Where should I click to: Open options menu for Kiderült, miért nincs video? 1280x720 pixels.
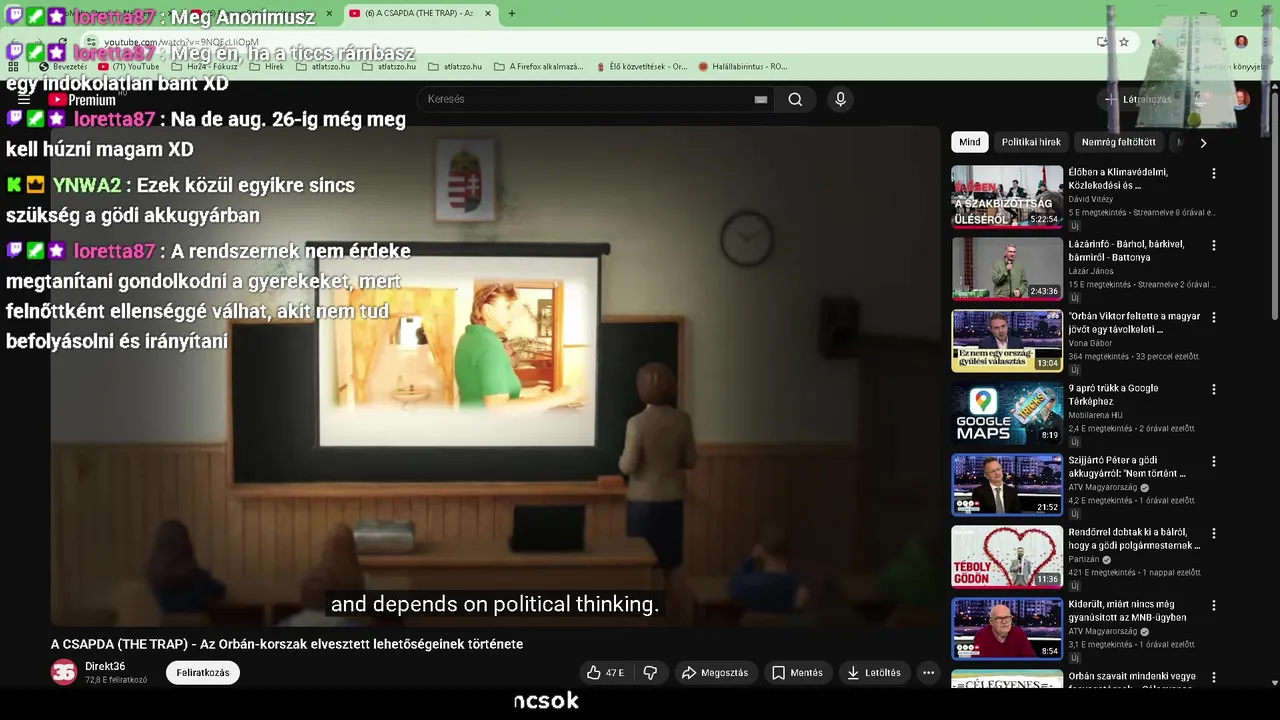point(1214,605)
